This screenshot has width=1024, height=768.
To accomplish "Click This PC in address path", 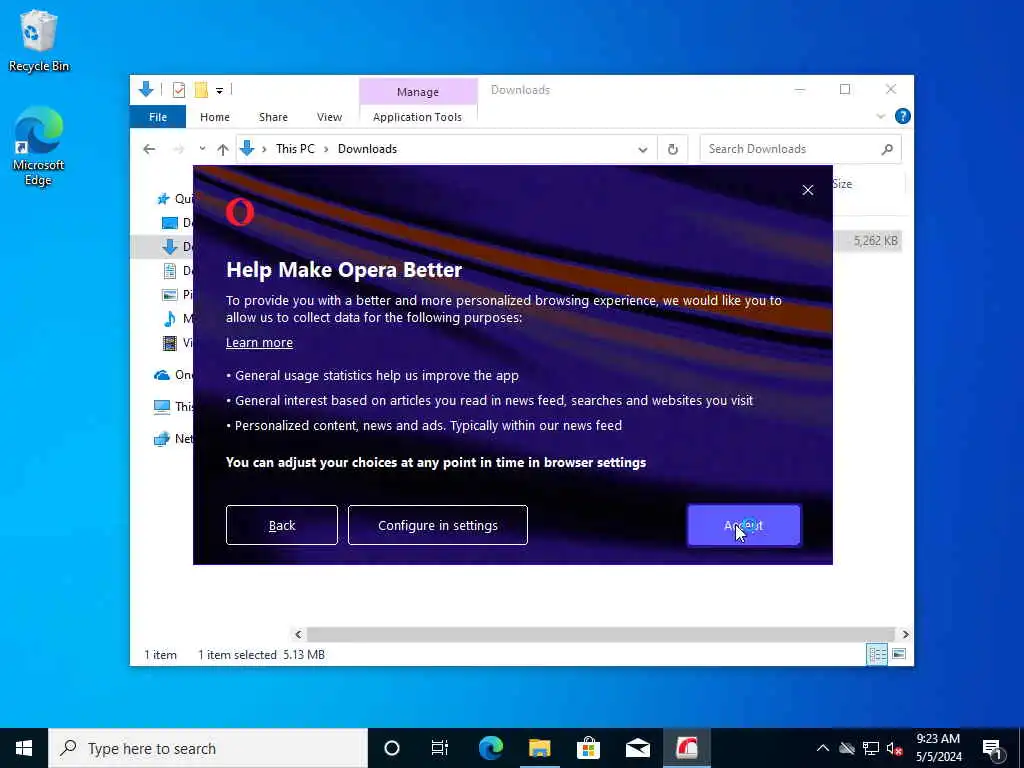I will tap(295, 149).
